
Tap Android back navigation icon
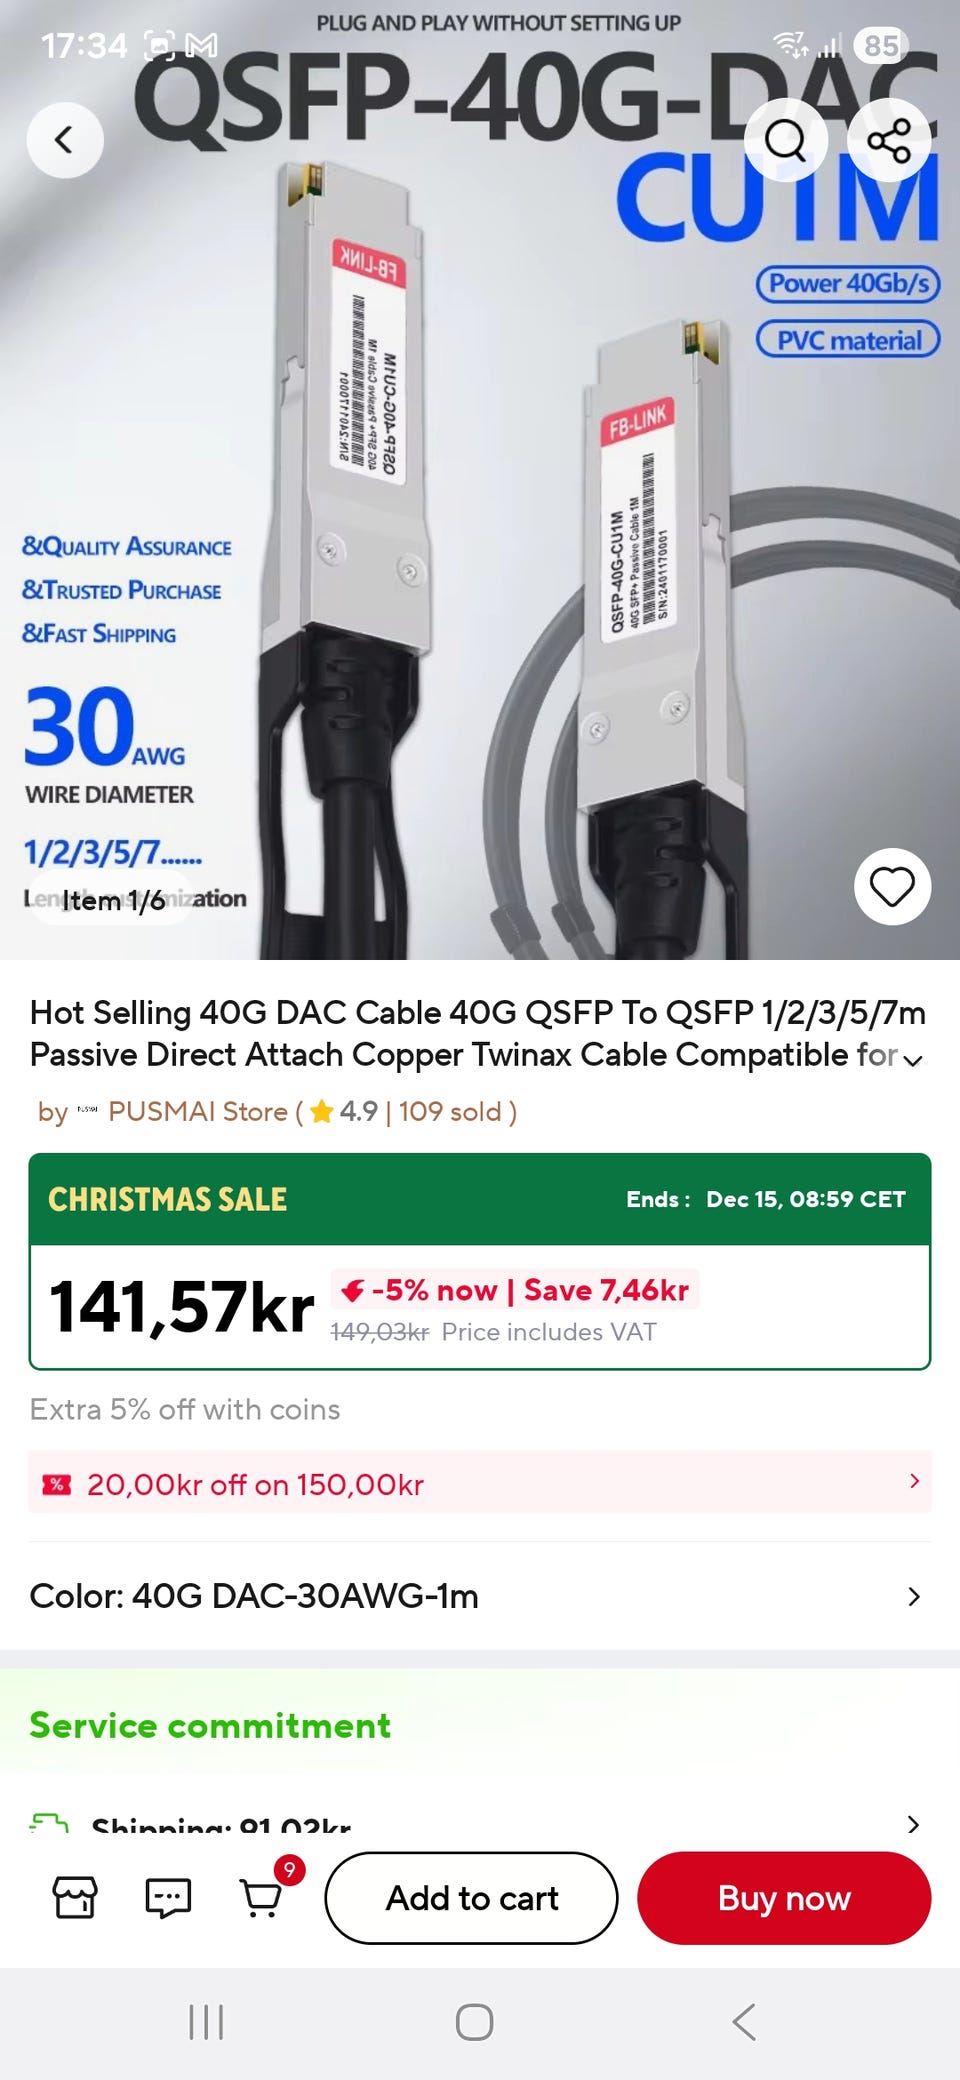click(x=743, y=2022)
